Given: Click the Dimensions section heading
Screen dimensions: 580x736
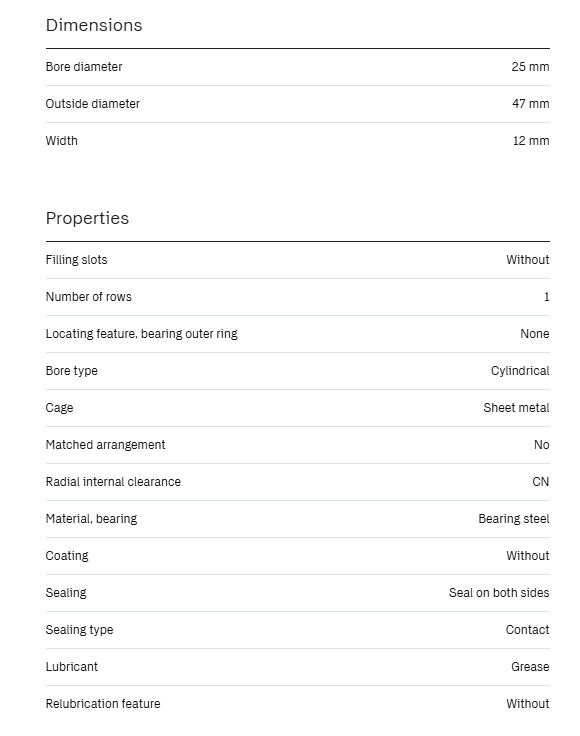Looking at the screenshot, I should pyautogui.click(x=94, y=25).
